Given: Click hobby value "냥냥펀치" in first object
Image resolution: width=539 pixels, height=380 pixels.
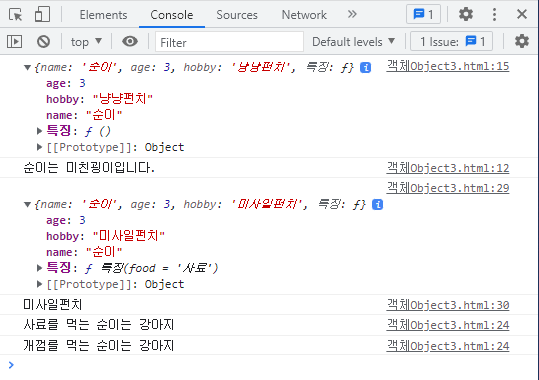Looking at the screenshot, I should point(123,99).
